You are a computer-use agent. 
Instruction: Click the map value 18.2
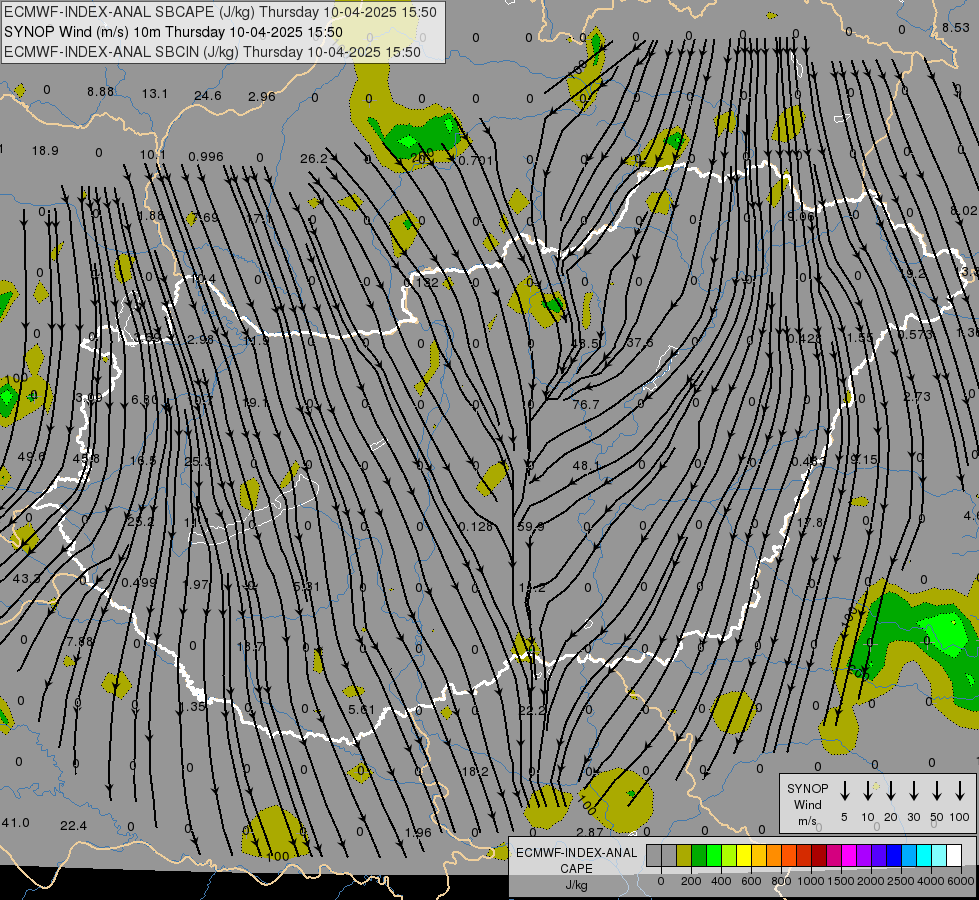(475, 771)
